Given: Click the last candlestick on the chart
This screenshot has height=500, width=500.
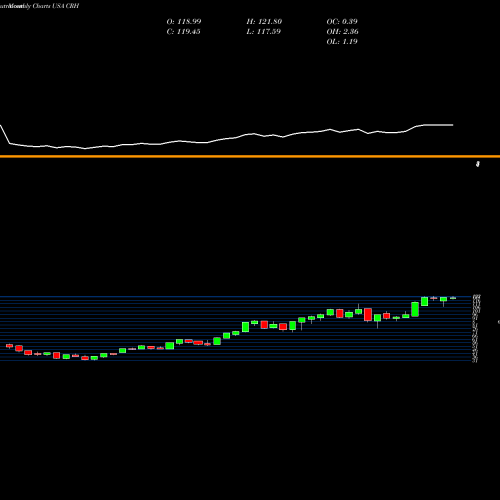Looking at the screenshot, I should pyautogui.click(x=453, y=298).
